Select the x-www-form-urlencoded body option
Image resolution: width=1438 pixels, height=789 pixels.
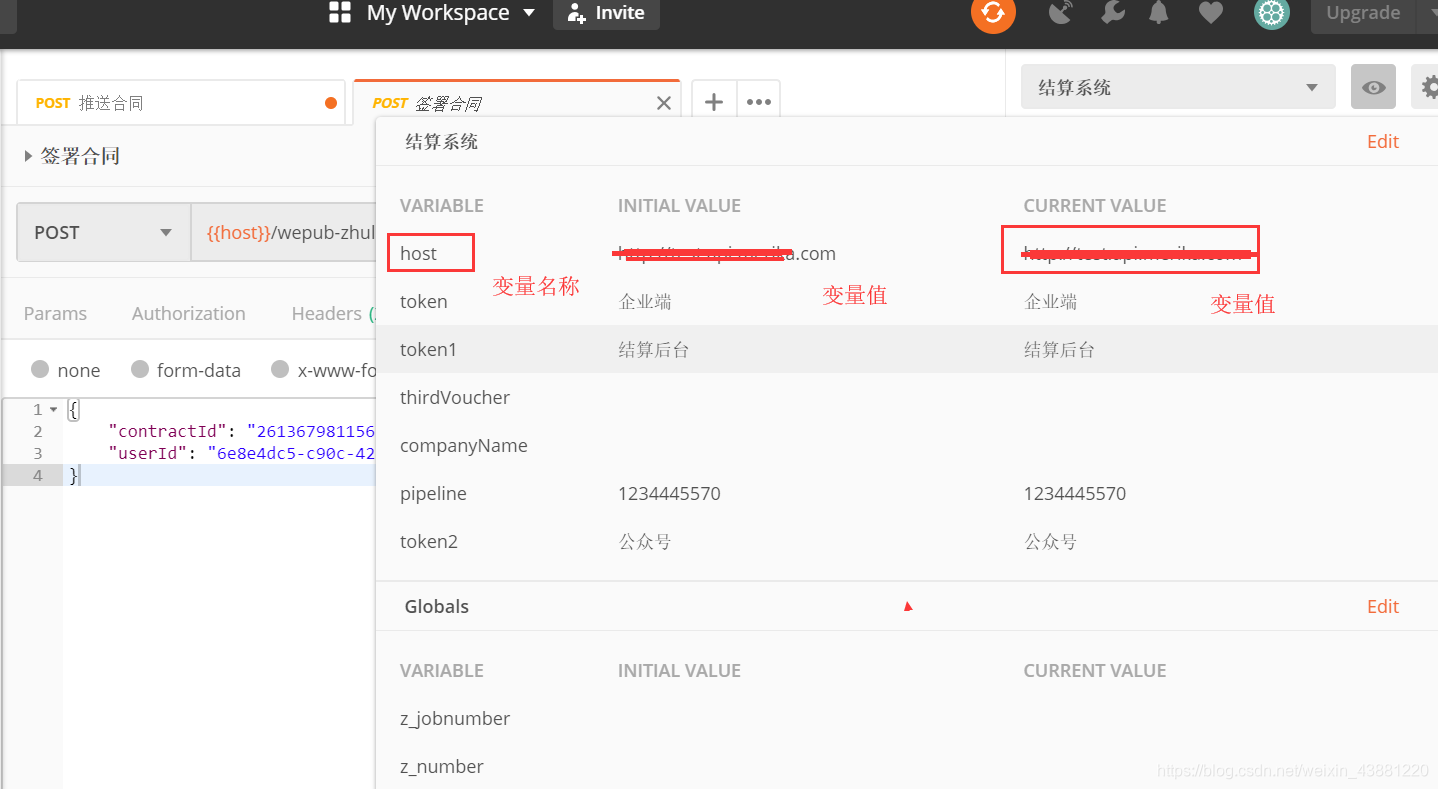click(x=324, y=370)
